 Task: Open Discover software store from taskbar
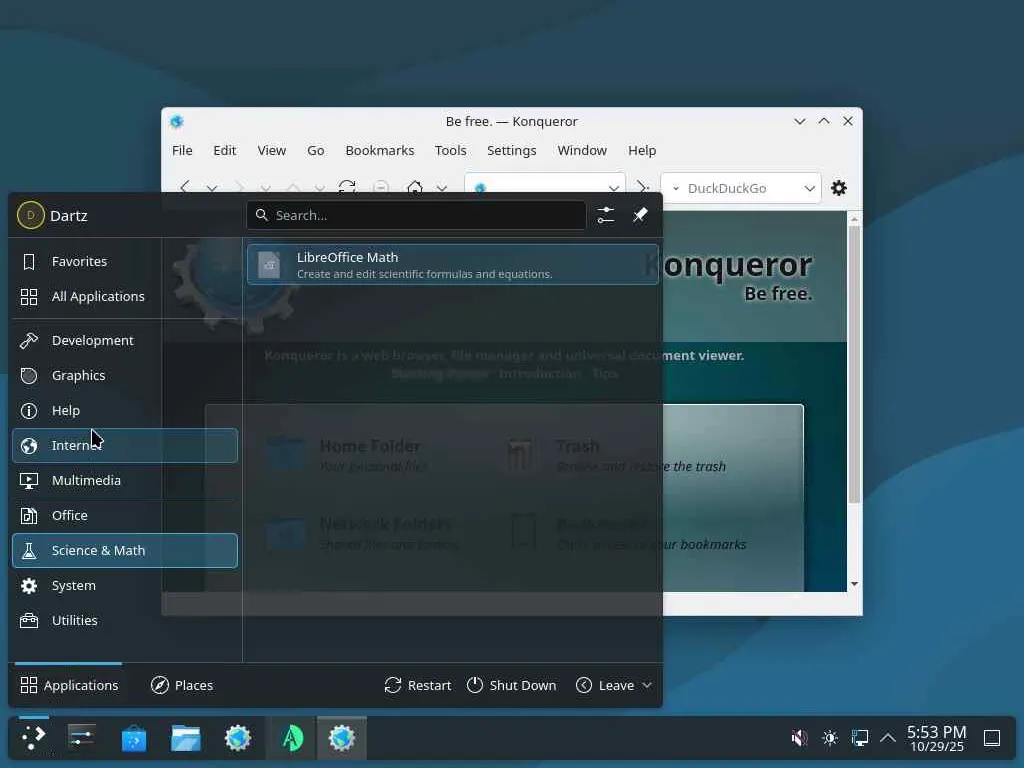point(134,738)
